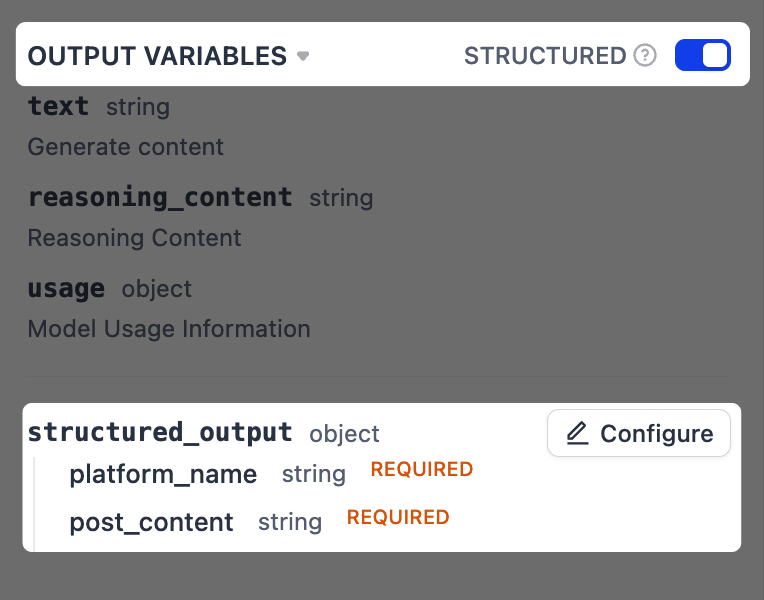Select the reasoning_content variable name
The height and width of the screenshot is (600, 764).
pyautogui.click(x=160, y=197)
